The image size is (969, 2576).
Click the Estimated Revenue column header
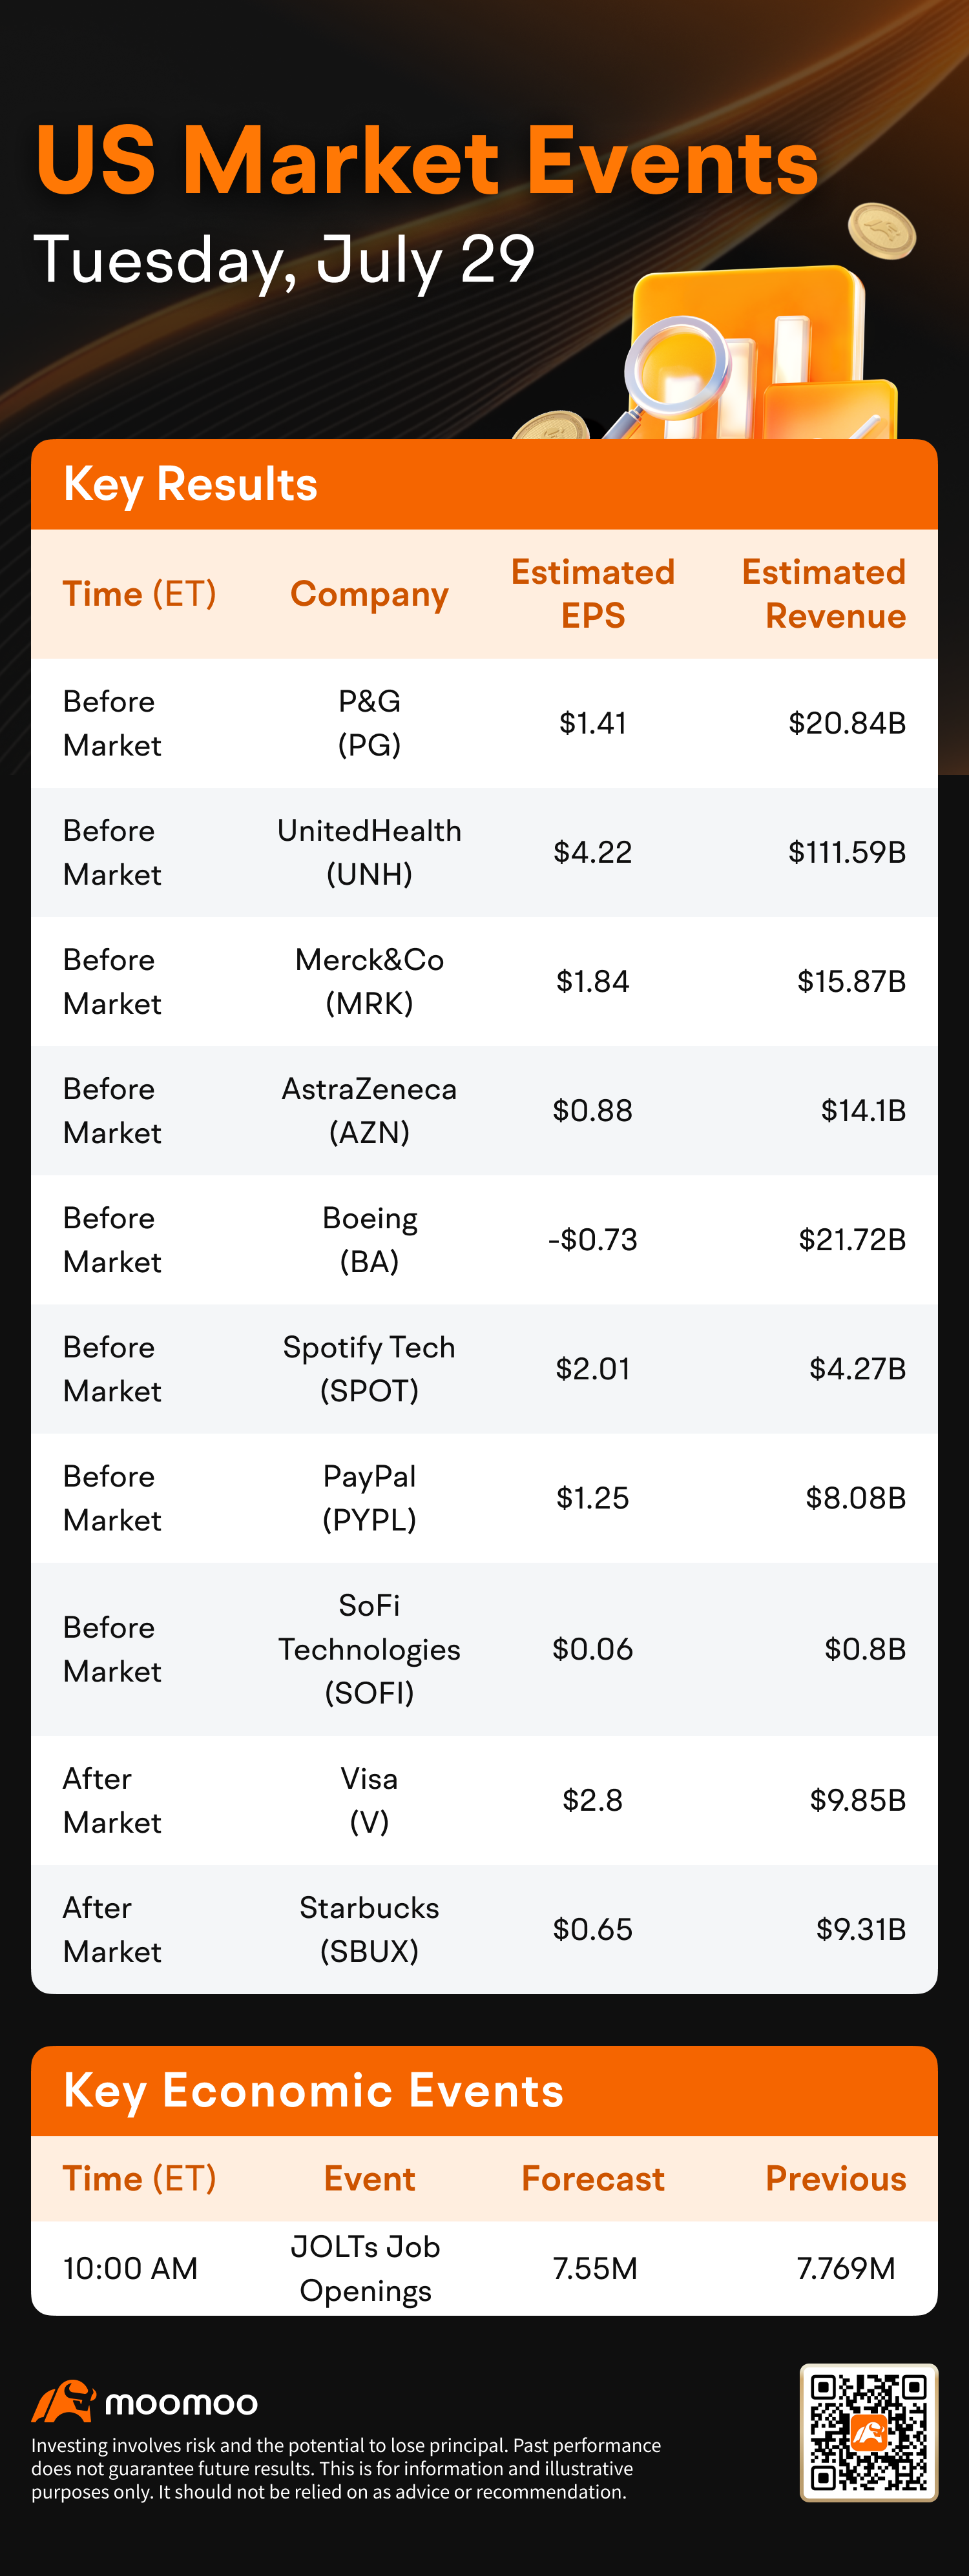point(823,594)
